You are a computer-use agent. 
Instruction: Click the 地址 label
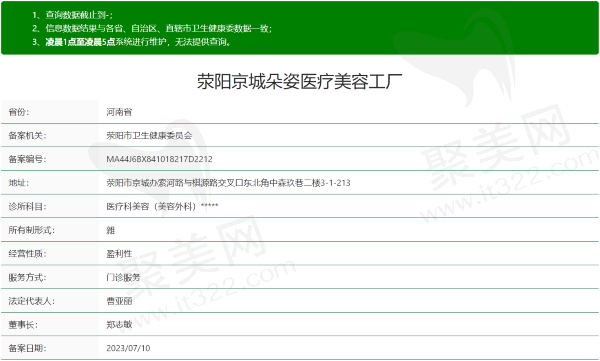coord(19,183)
